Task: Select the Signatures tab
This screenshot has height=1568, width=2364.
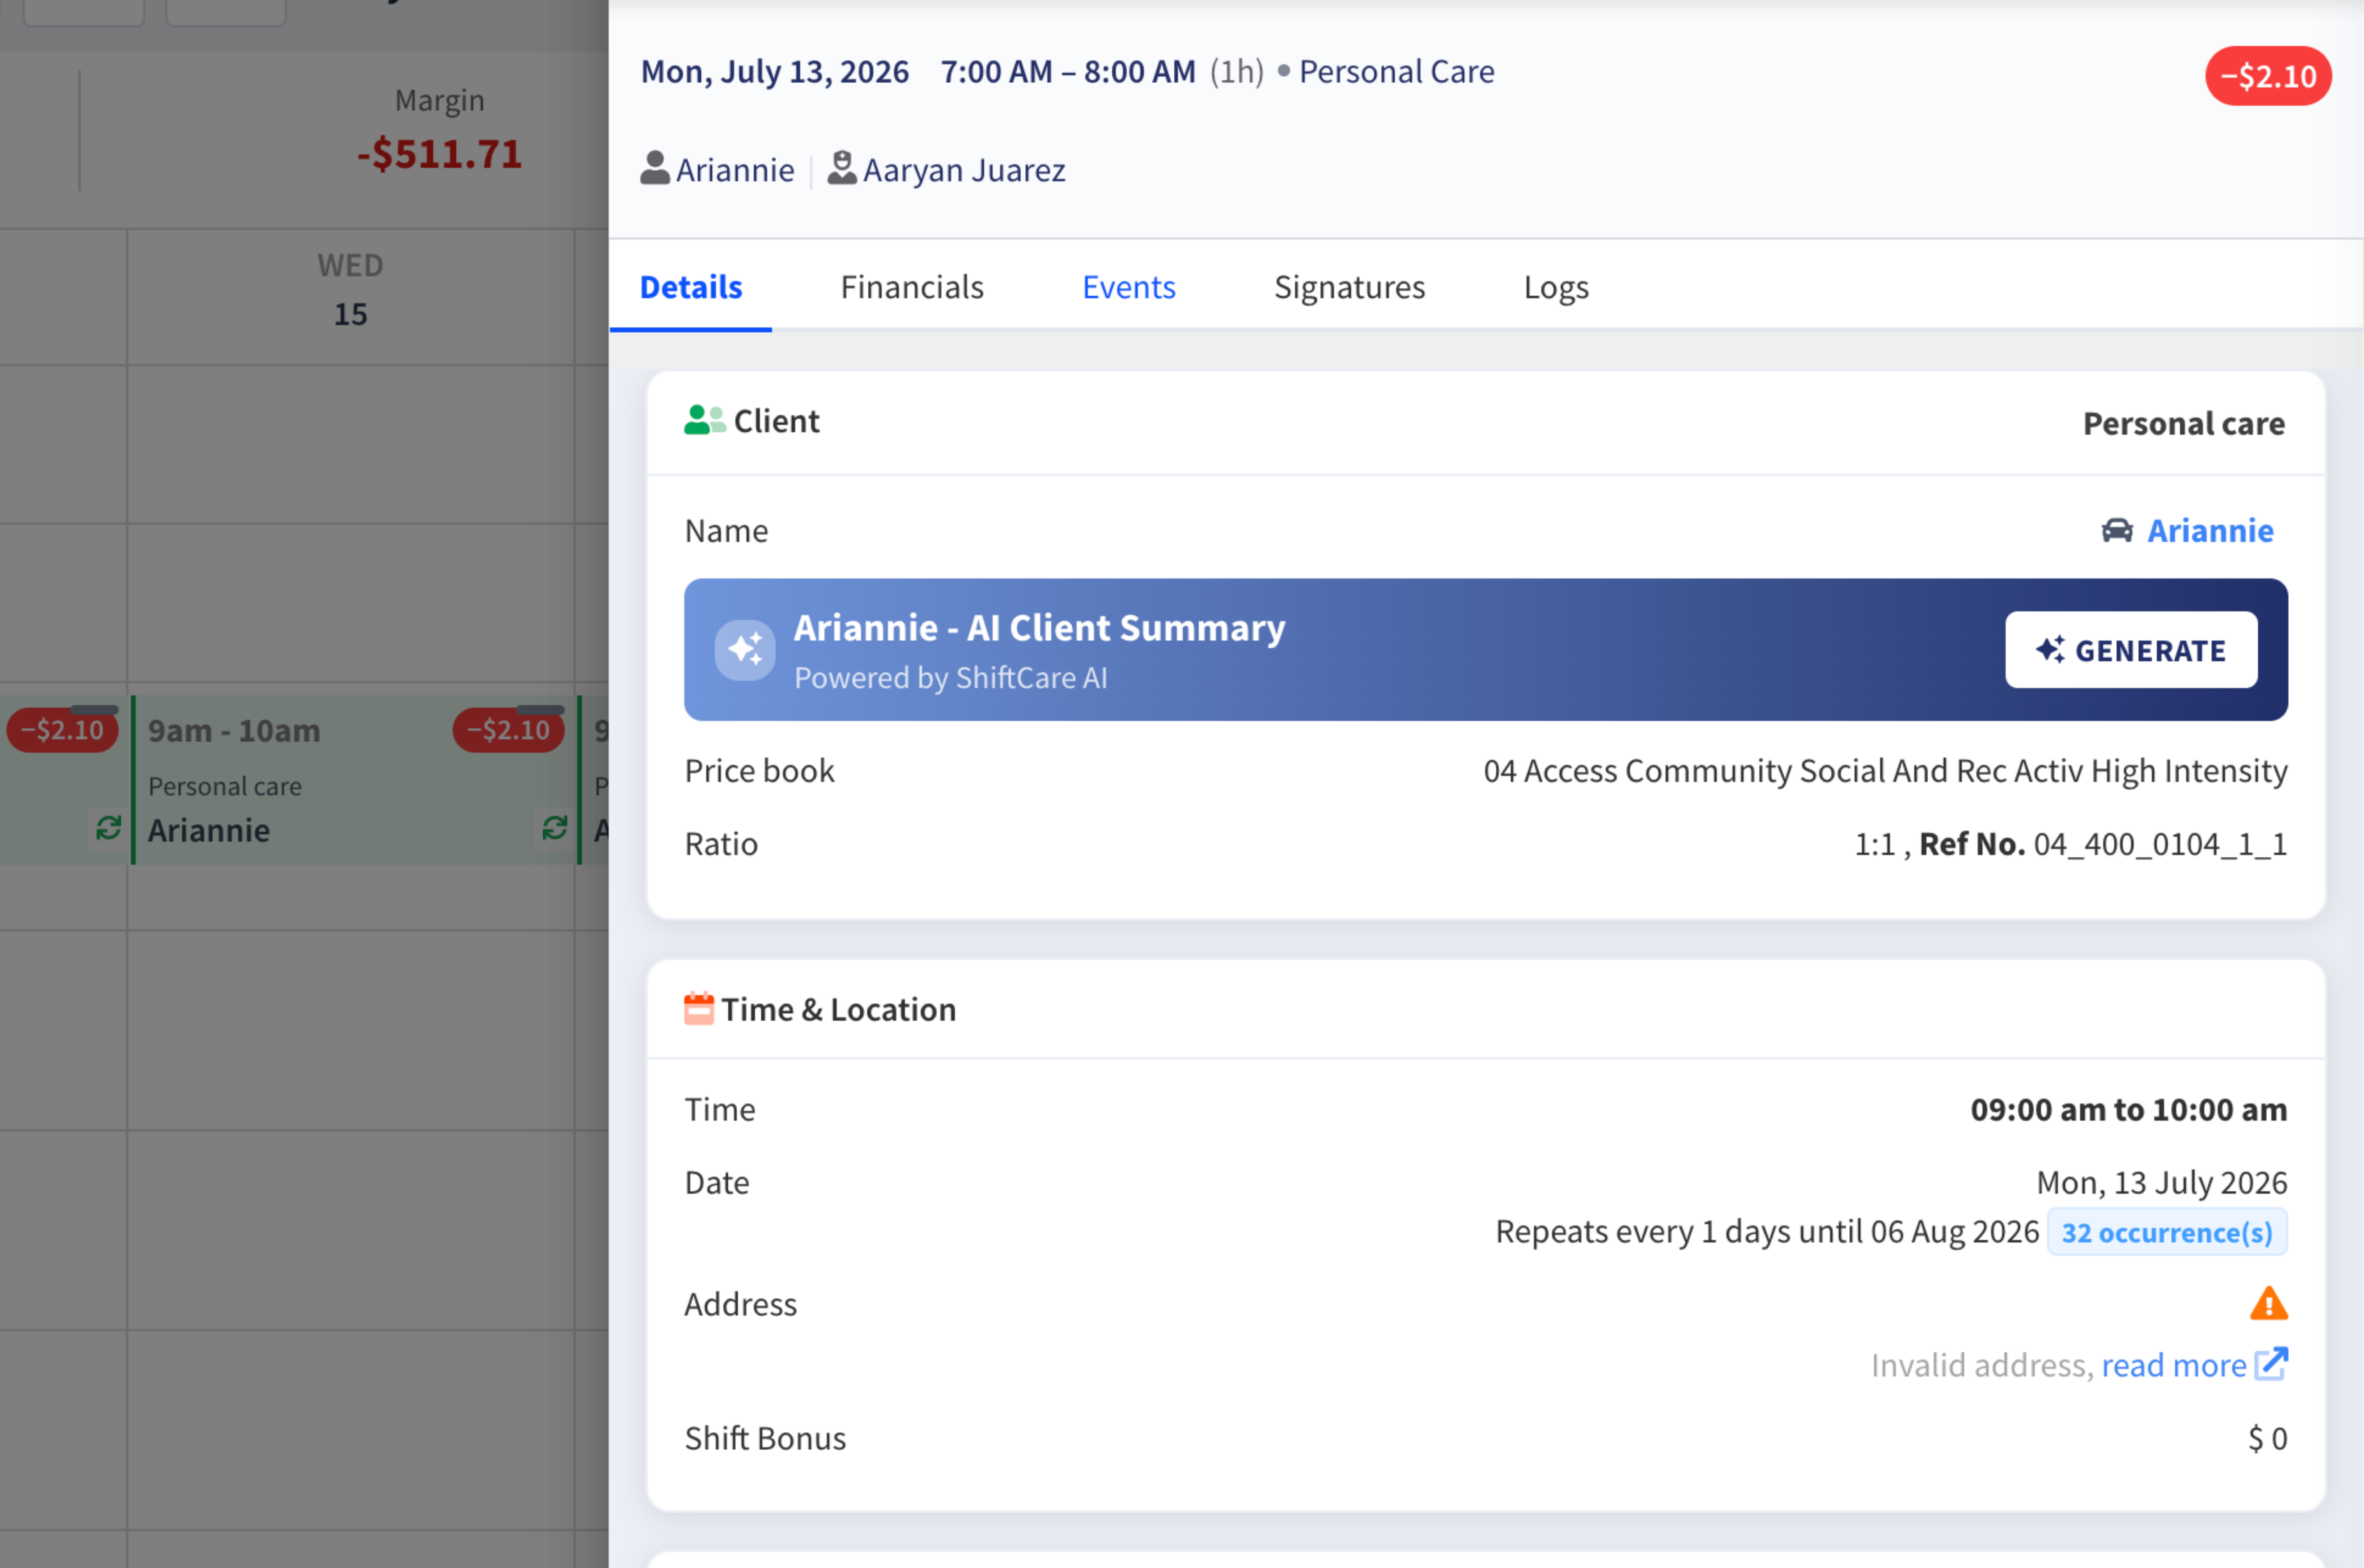Action: (x=1349, y=287)
